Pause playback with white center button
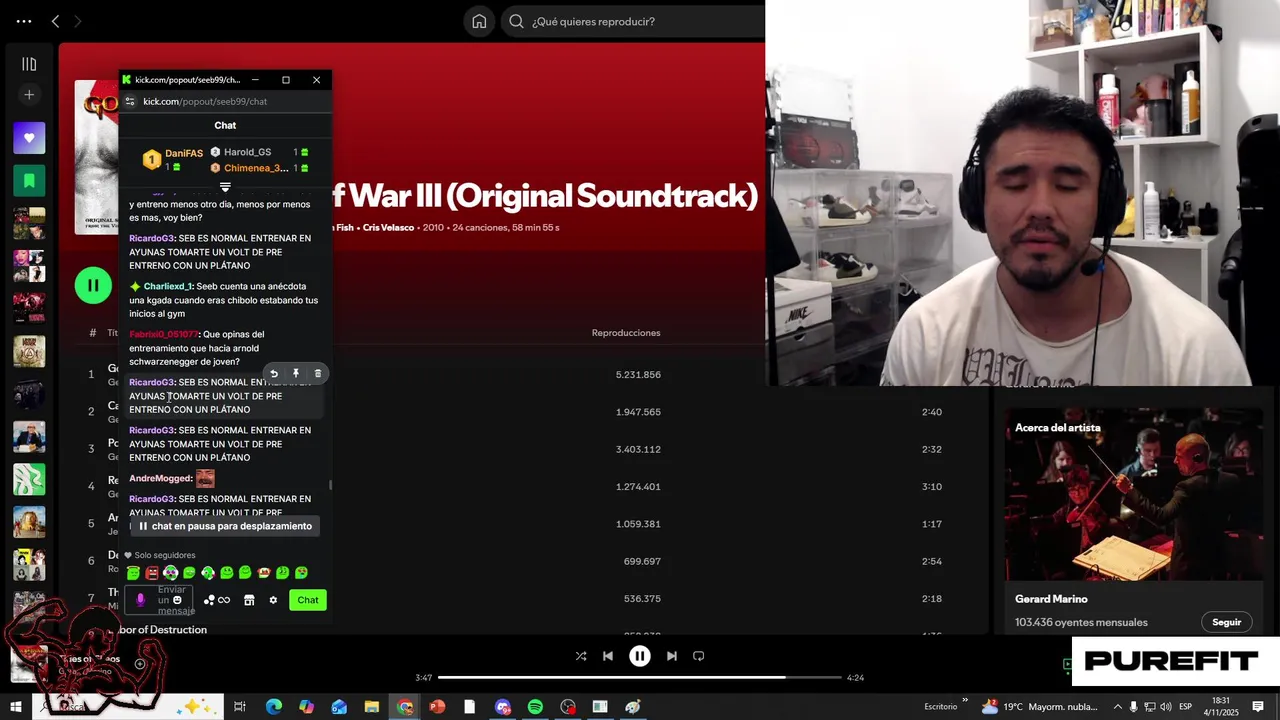This screenshot has width=1280, height=720. [640, 656]
